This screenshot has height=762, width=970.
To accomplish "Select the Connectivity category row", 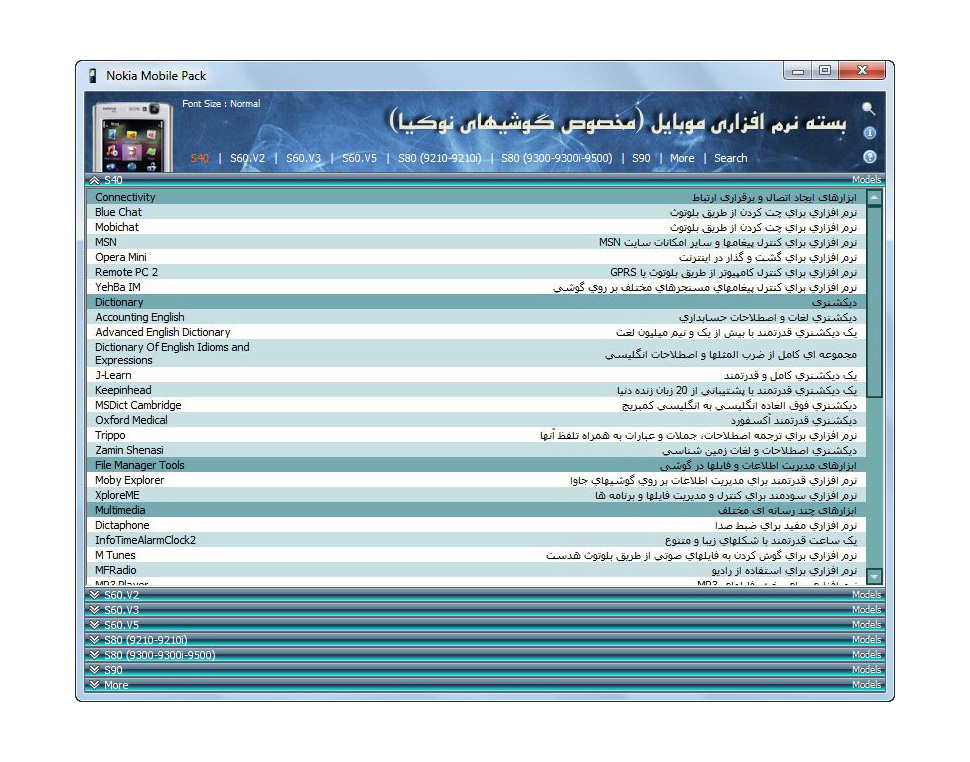I will (476, 197).
